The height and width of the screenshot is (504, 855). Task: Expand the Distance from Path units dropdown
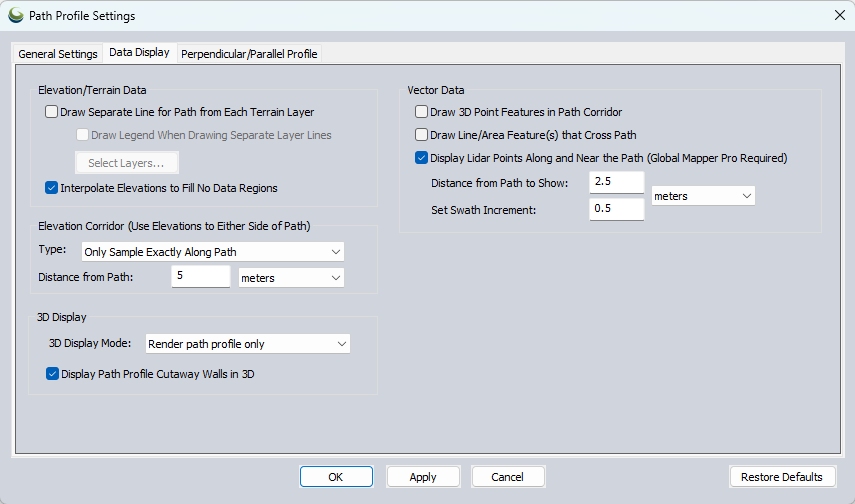tap(291, 278)
